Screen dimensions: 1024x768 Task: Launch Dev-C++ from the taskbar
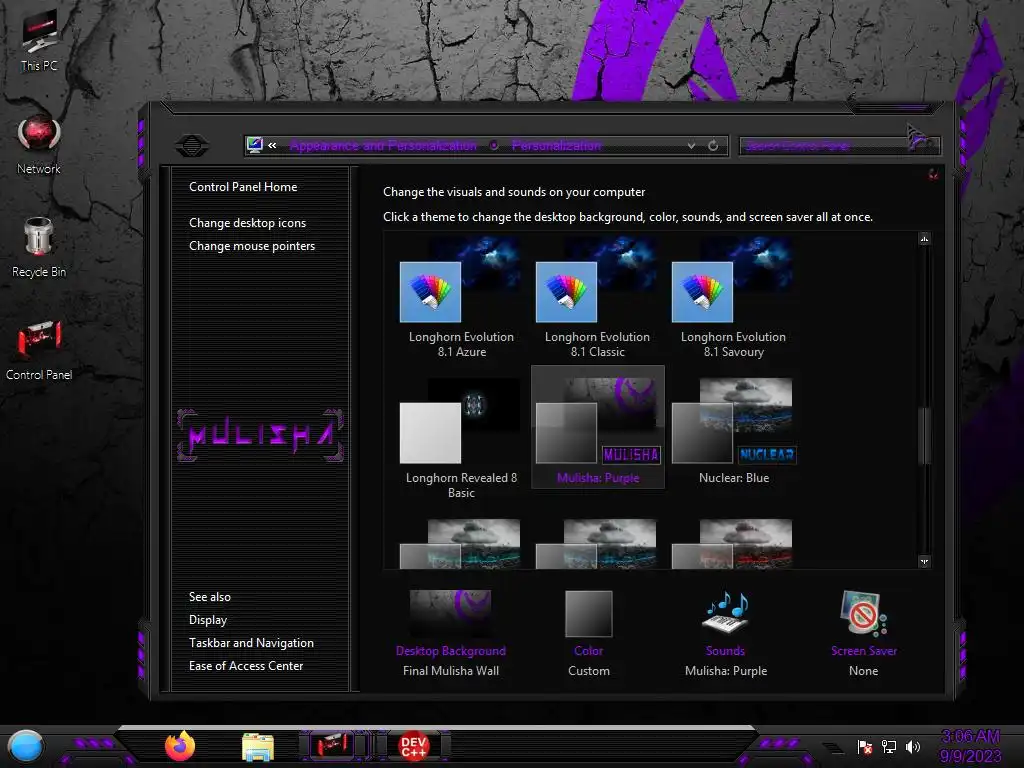[x=413, y=746]
